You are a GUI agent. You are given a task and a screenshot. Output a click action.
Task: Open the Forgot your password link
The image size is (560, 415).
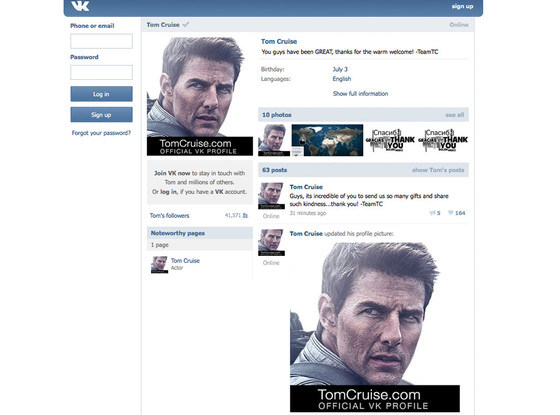(101, 133)
